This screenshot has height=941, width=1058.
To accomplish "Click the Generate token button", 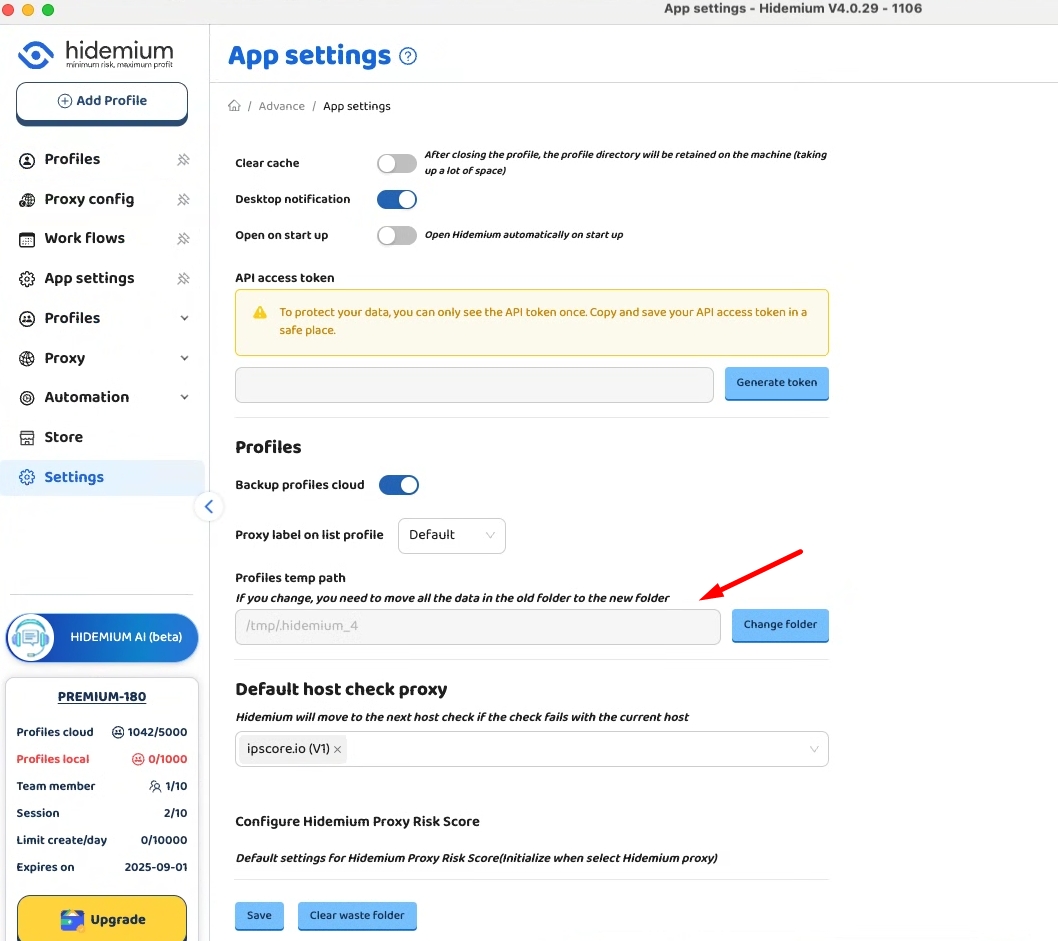I will (776, 383).
